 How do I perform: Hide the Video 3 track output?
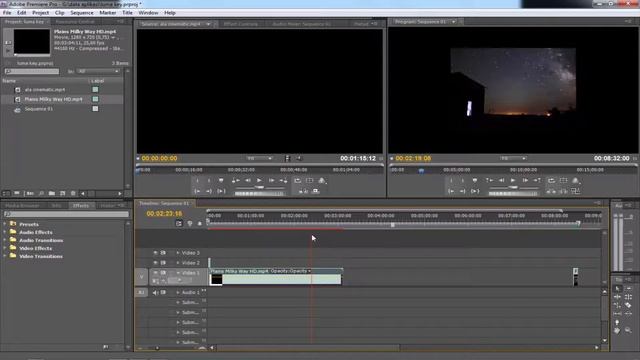(156, 253)
